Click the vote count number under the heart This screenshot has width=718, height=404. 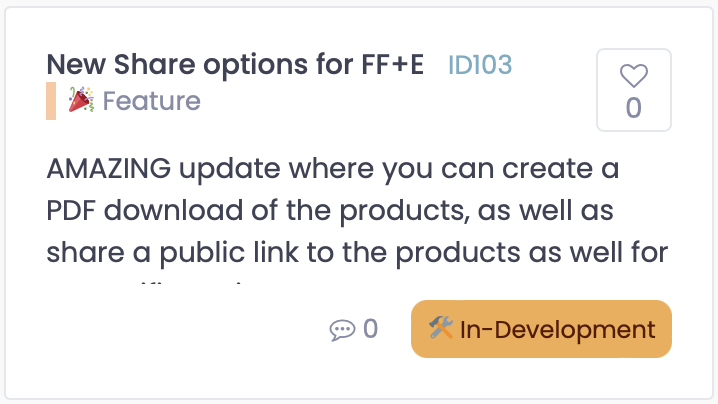tap(634, 108)
